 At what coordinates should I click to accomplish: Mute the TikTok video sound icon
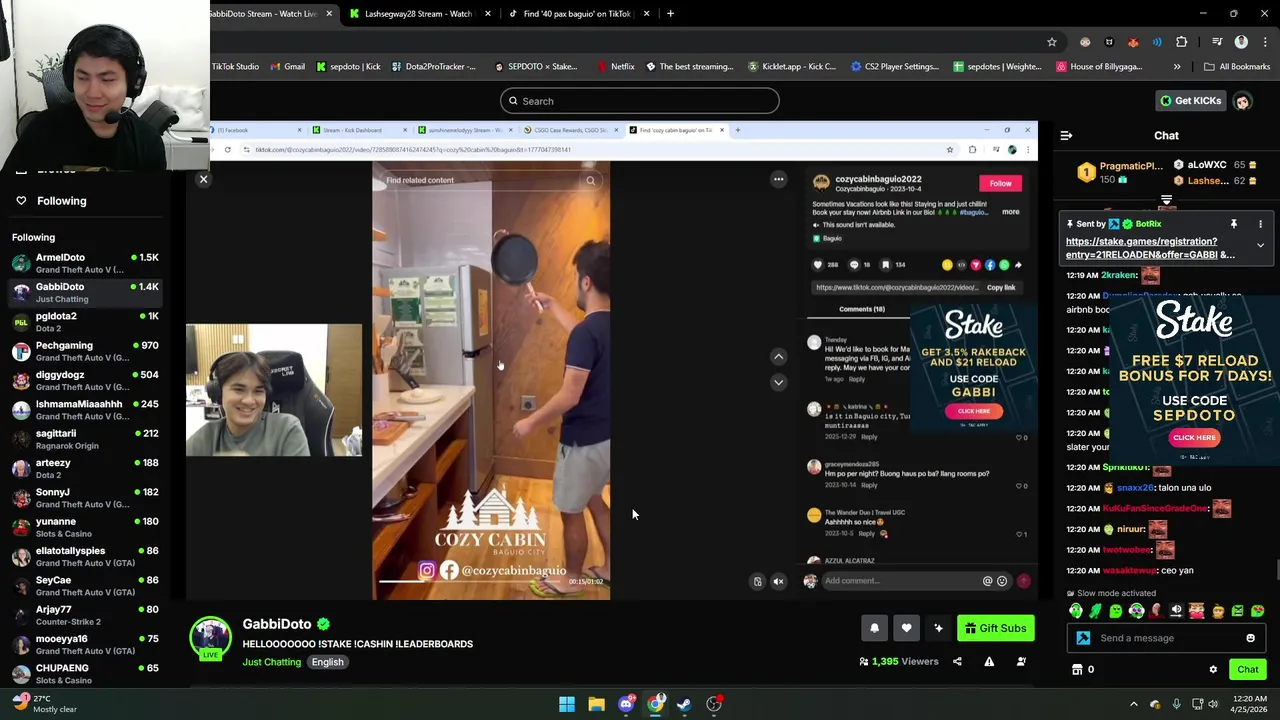coord(778,581)
